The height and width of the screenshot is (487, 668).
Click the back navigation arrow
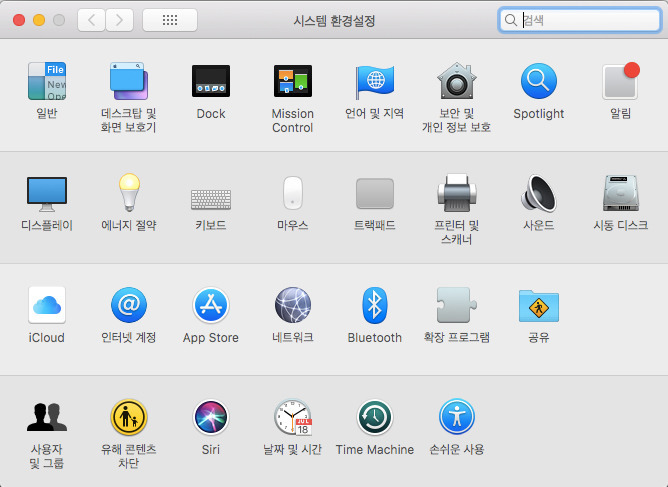click(91, 20)
